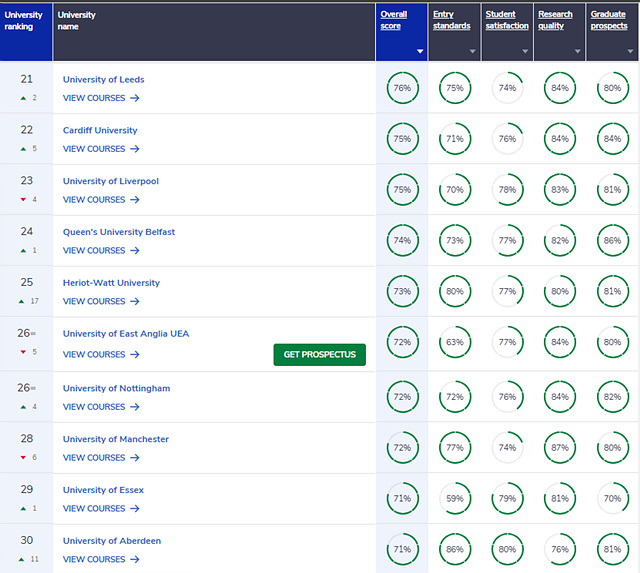640x573 pixels.
Task: Open University of Essex page
Action: click(x=103, y=490)
